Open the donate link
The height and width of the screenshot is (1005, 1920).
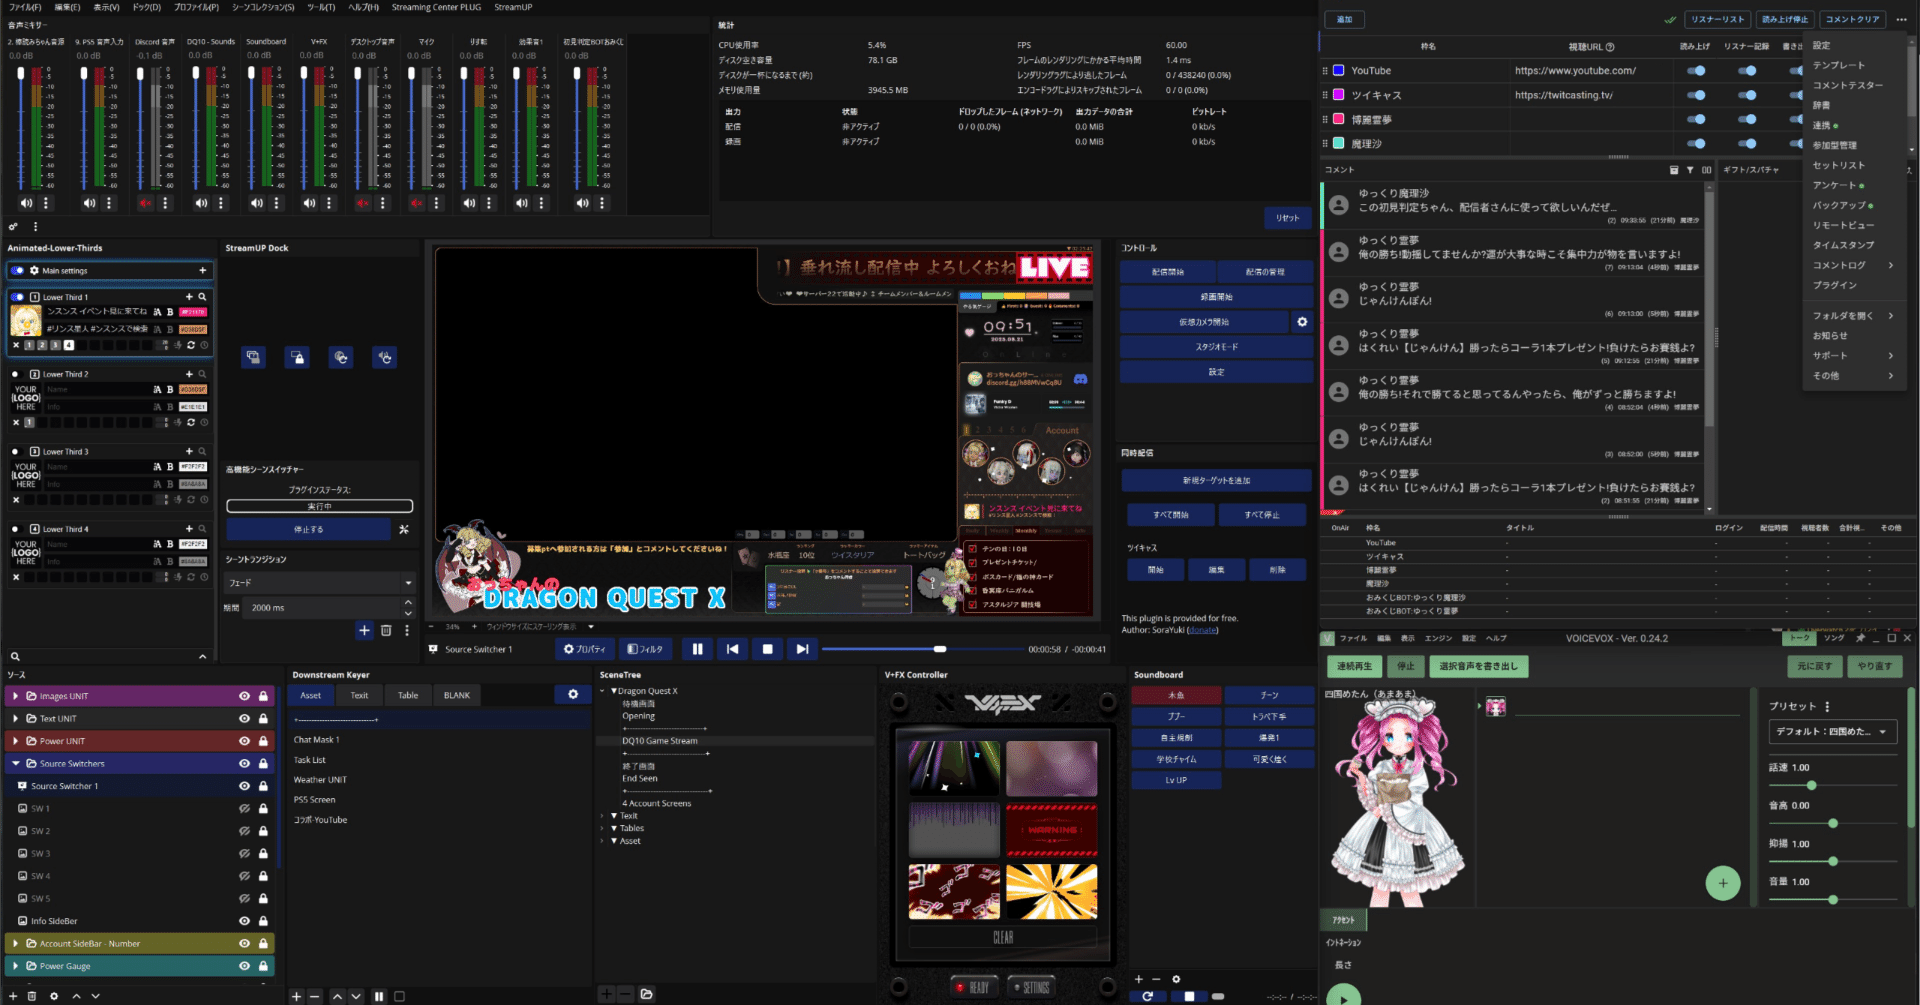[1202, 630]
